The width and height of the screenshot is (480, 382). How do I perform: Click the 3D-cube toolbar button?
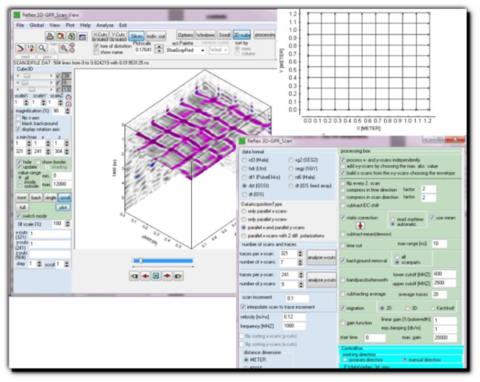(x=242, y=35)
